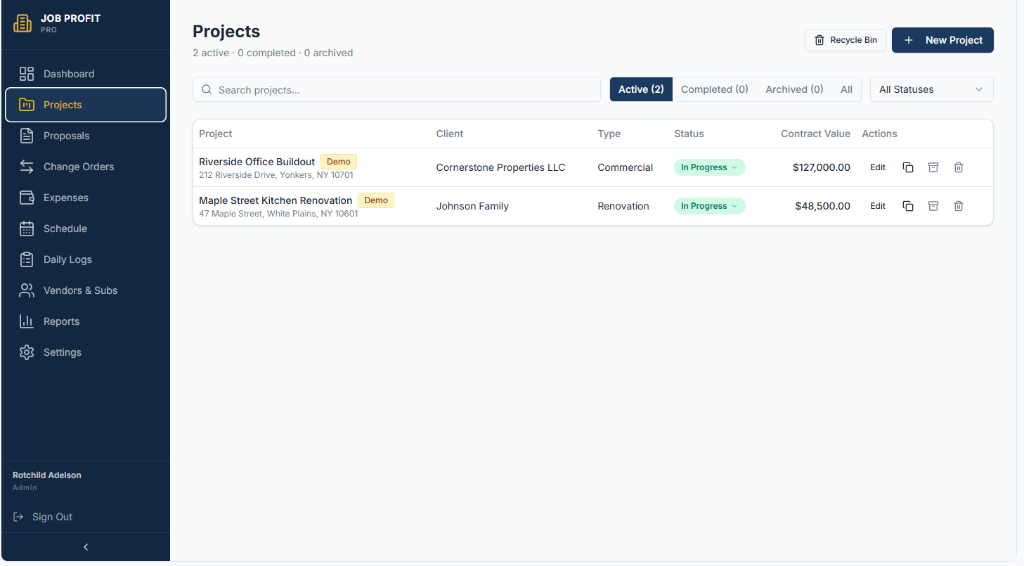Change Riverside Office Buildout In Progress status

[709, 167]
